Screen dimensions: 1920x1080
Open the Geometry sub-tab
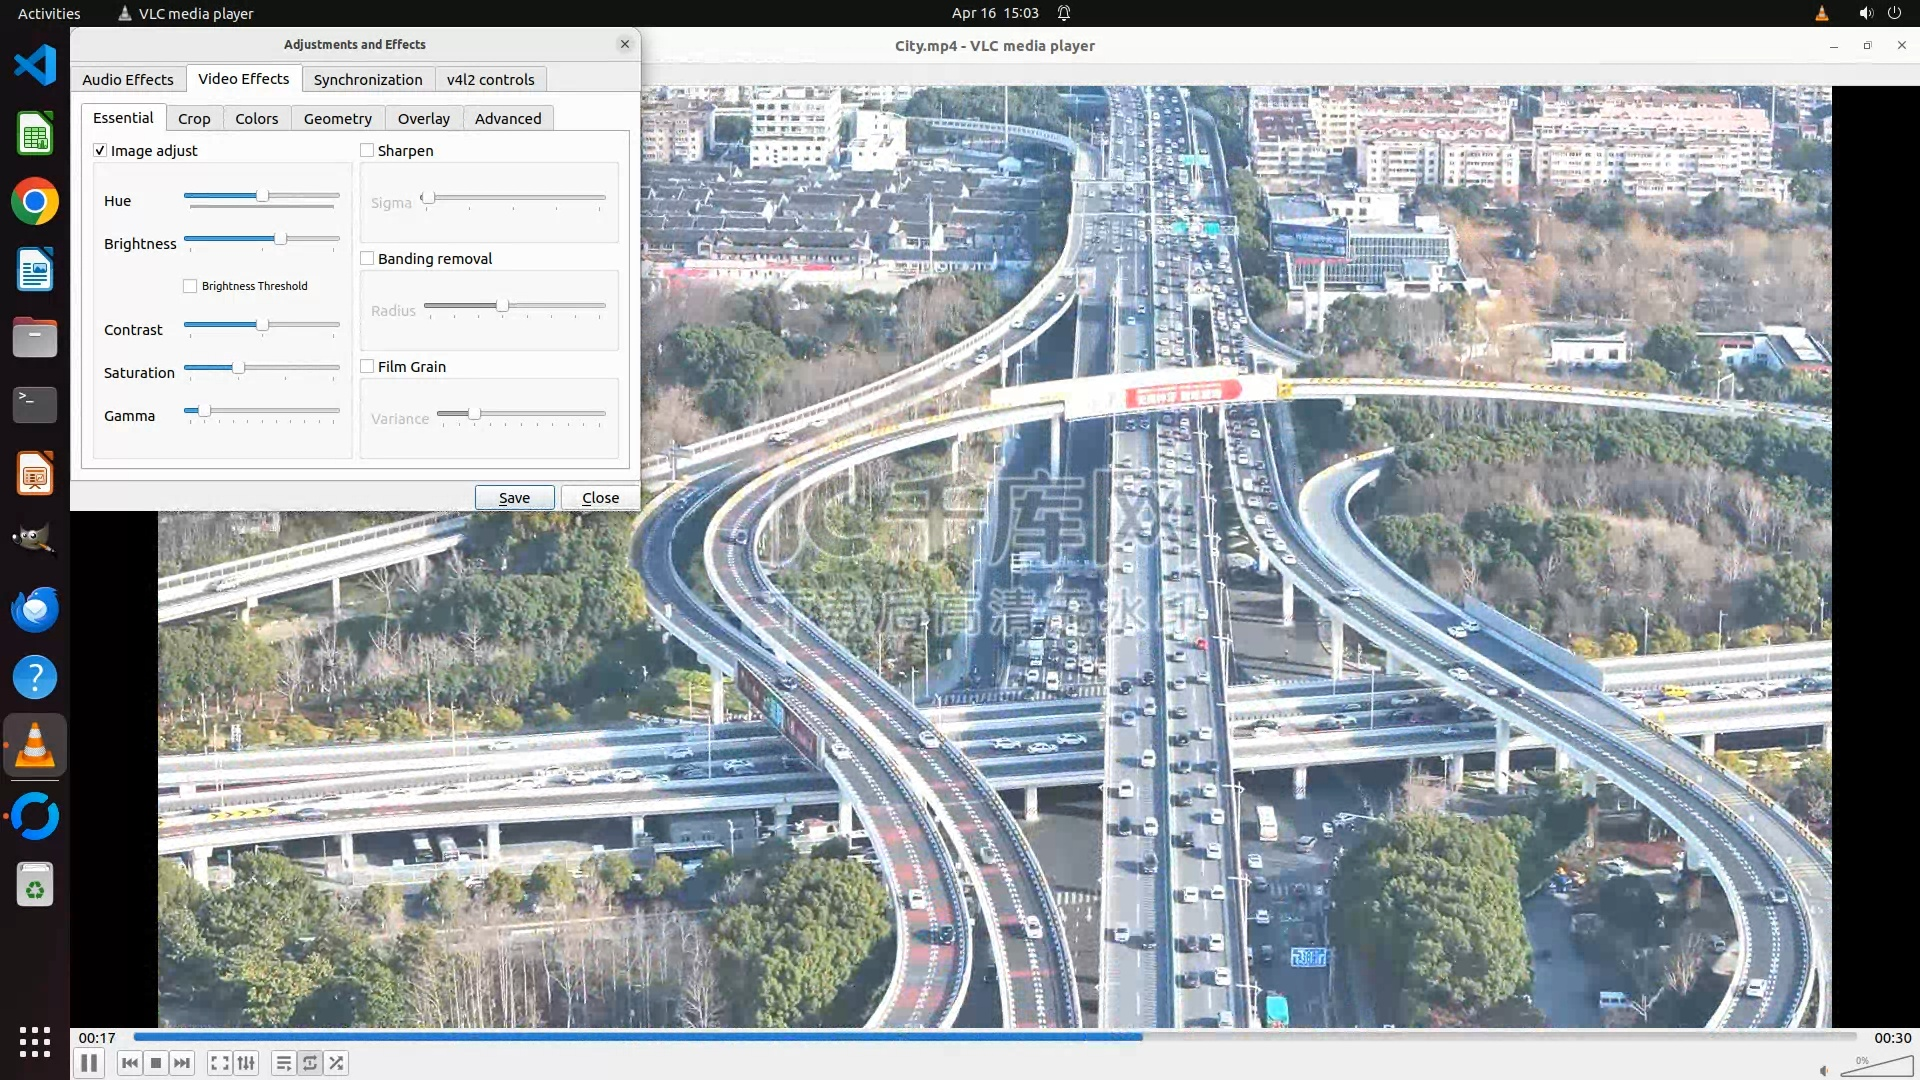point(337,119)
